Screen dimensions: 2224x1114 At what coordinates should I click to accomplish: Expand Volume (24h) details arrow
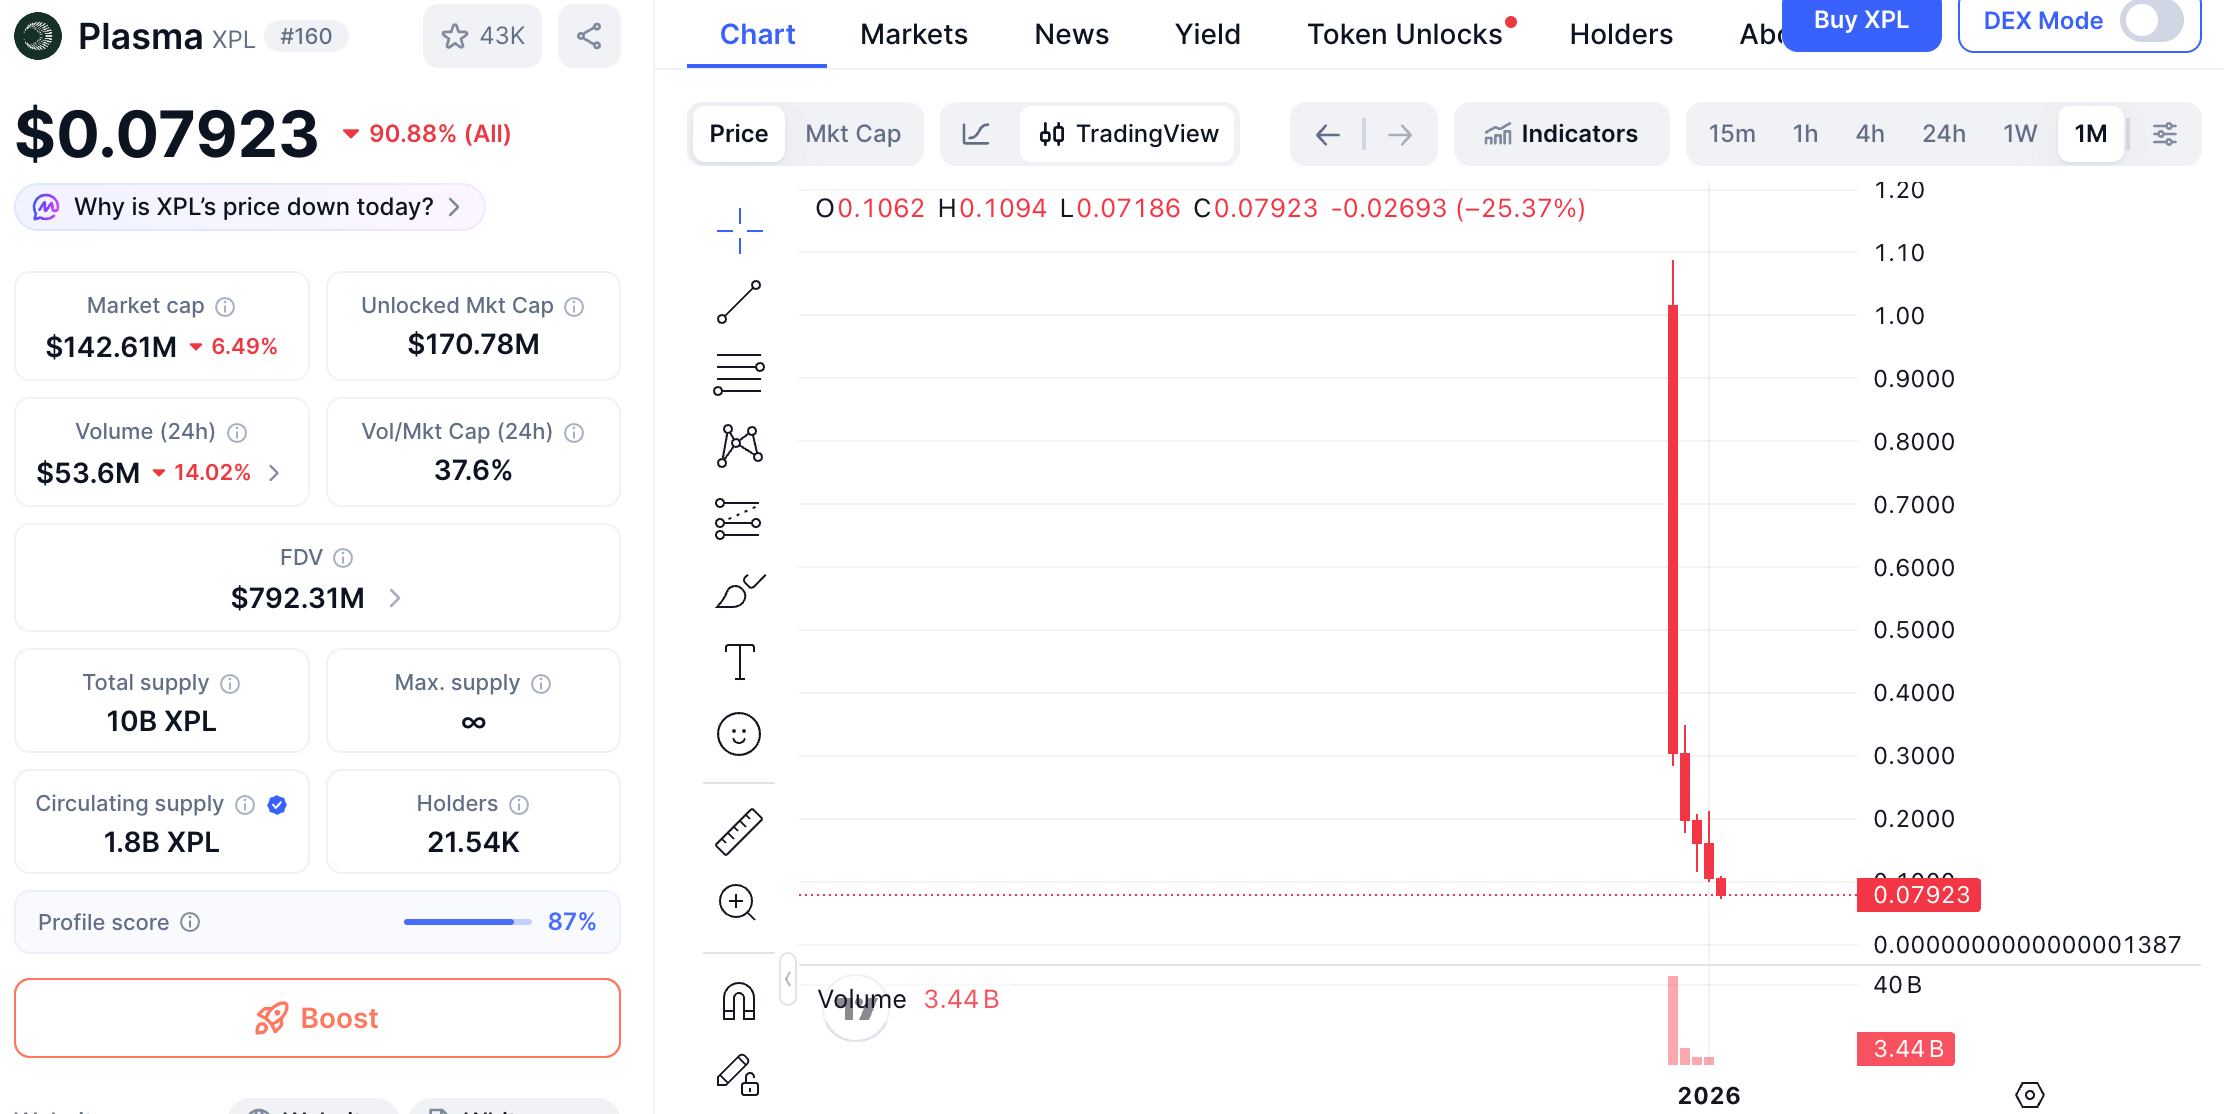275,473
